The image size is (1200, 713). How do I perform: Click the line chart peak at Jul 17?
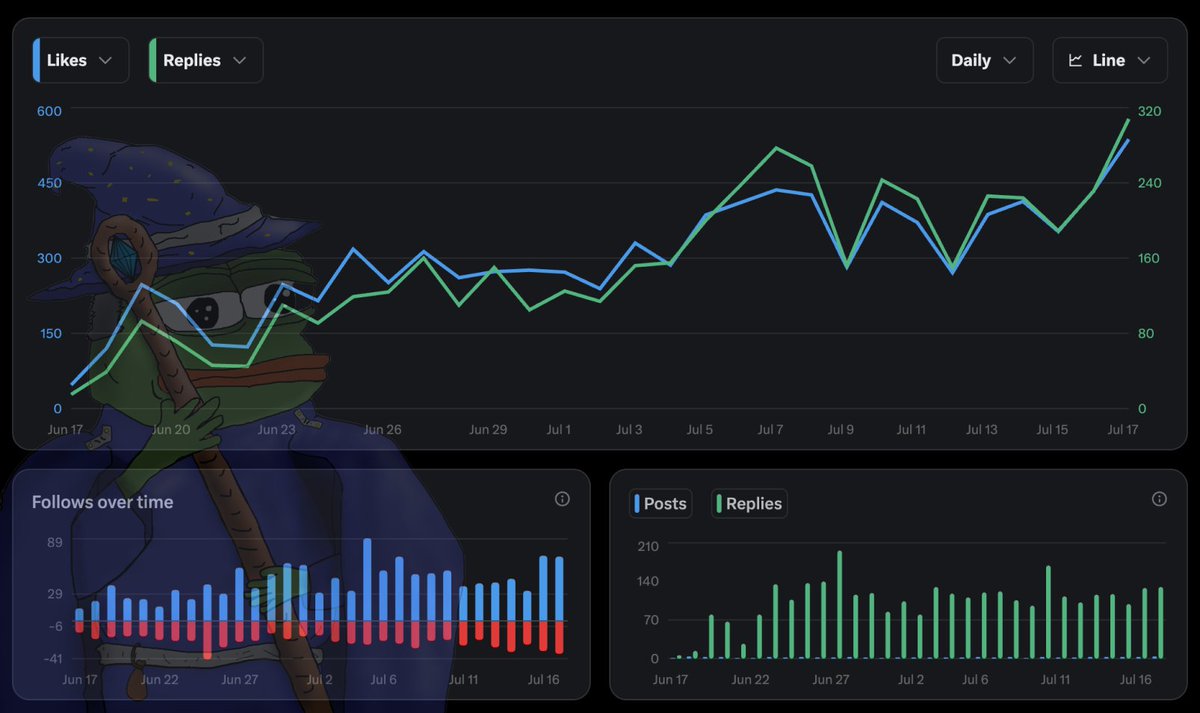point(1128,119)
